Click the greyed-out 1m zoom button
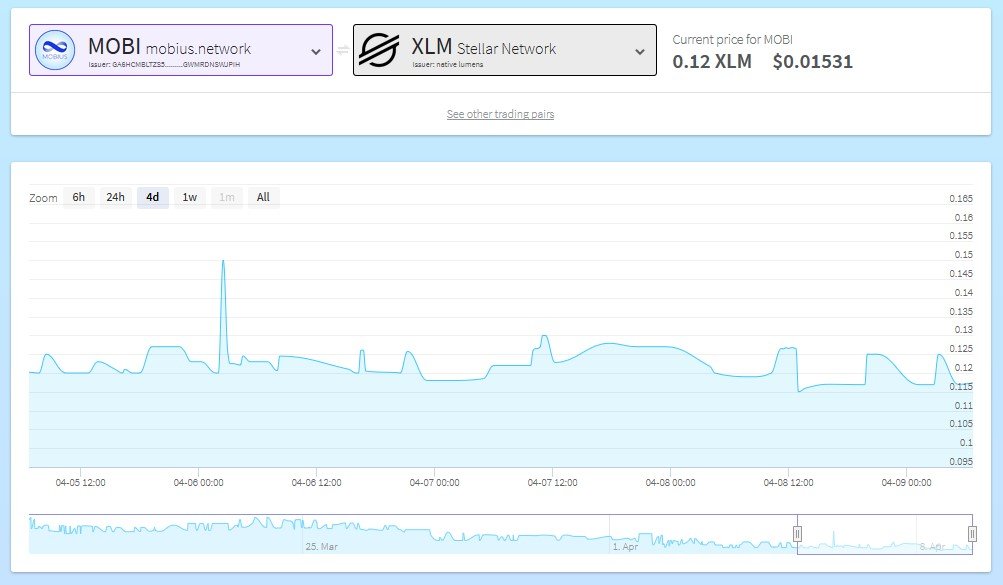 coord(227,197)
